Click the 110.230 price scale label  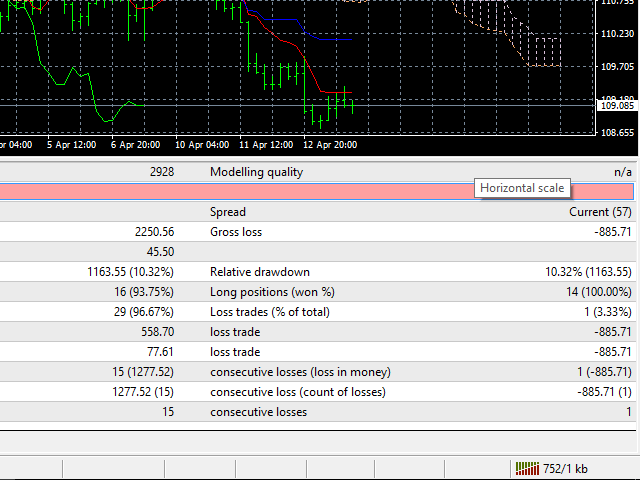point(617,34)
